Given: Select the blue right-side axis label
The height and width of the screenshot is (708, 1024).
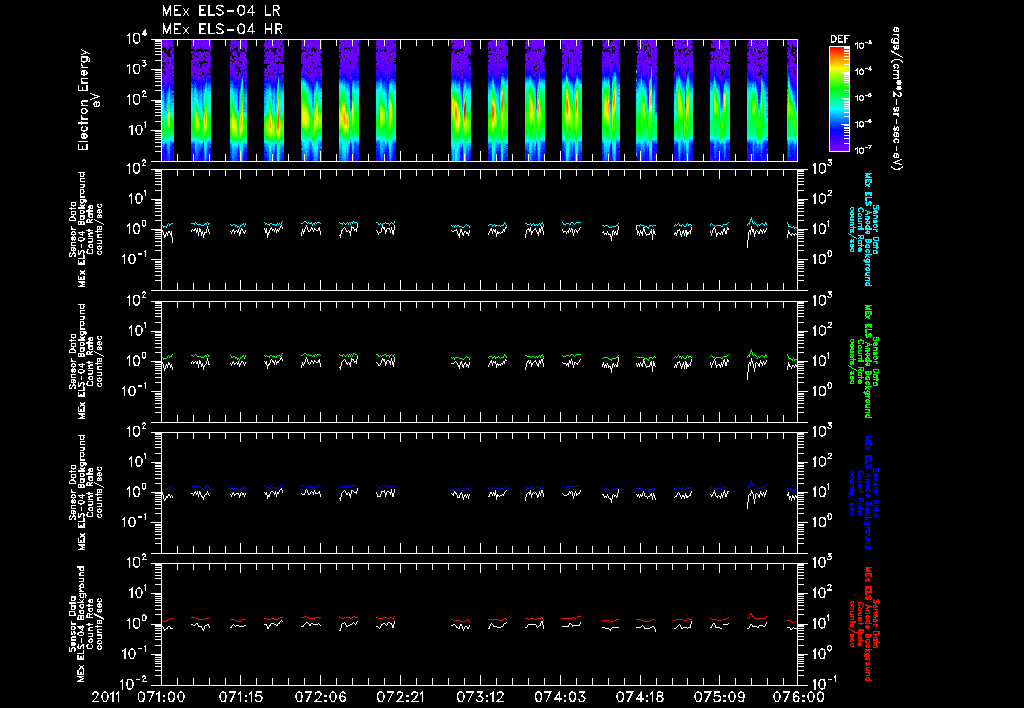Looking at the screenshot, I should click(862, 492).
